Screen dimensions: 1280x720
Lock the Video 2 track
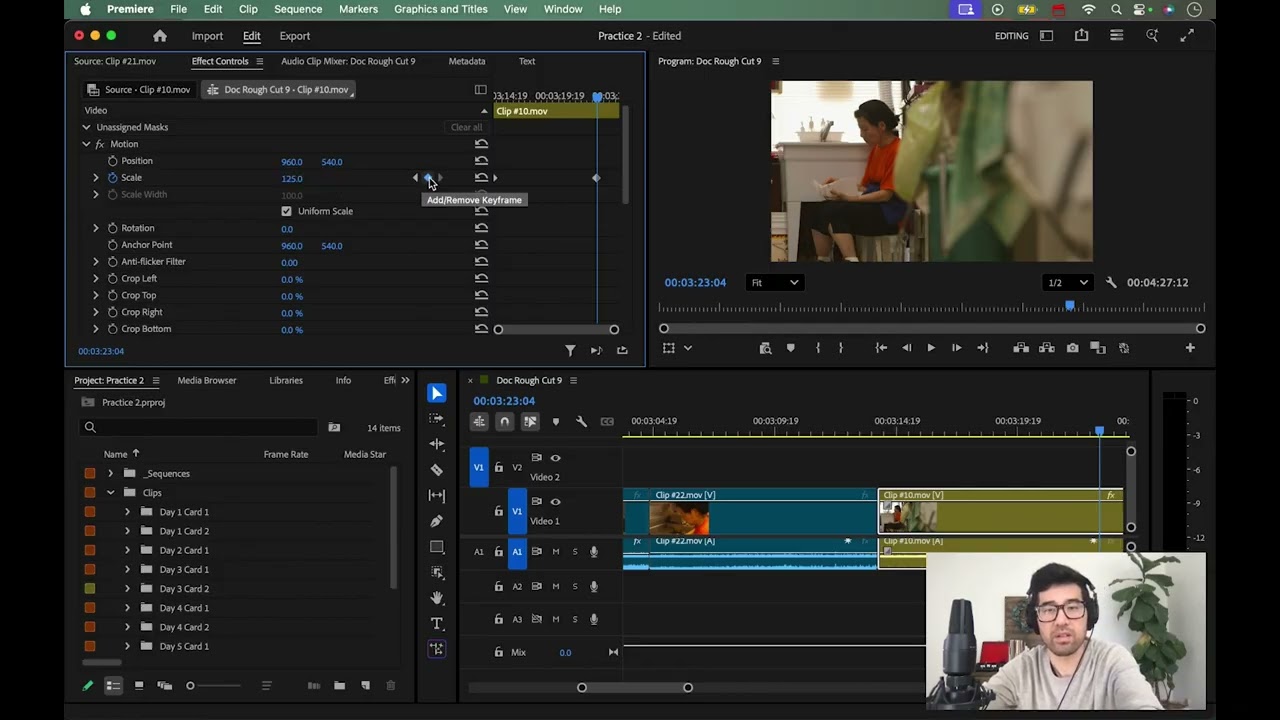pyautogui.click(x=498, y=467)
